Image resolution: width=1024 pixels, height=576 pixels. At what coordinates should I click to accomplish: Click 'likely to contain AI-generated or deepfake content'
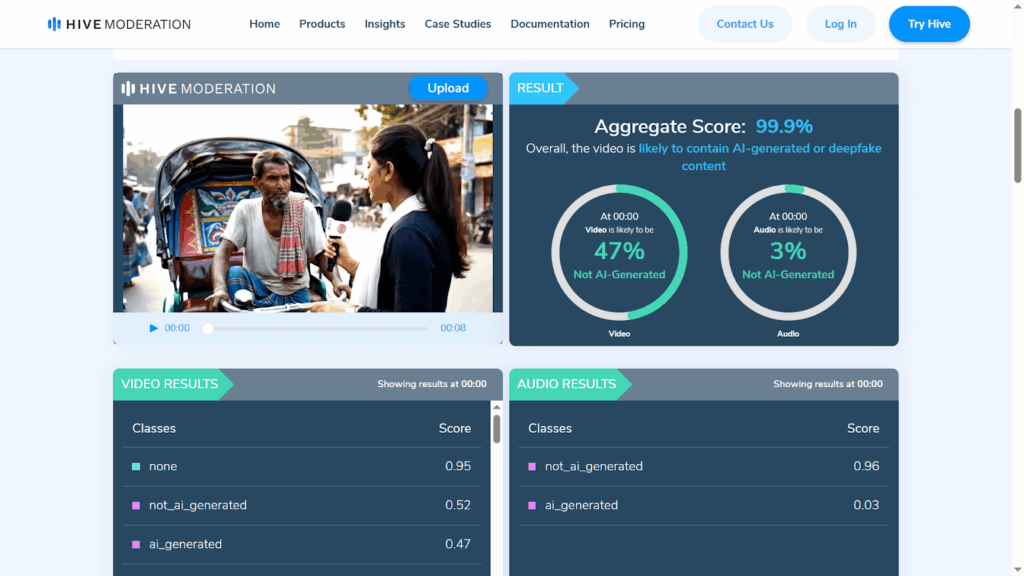pyautogui.click(x=760, y=157)
